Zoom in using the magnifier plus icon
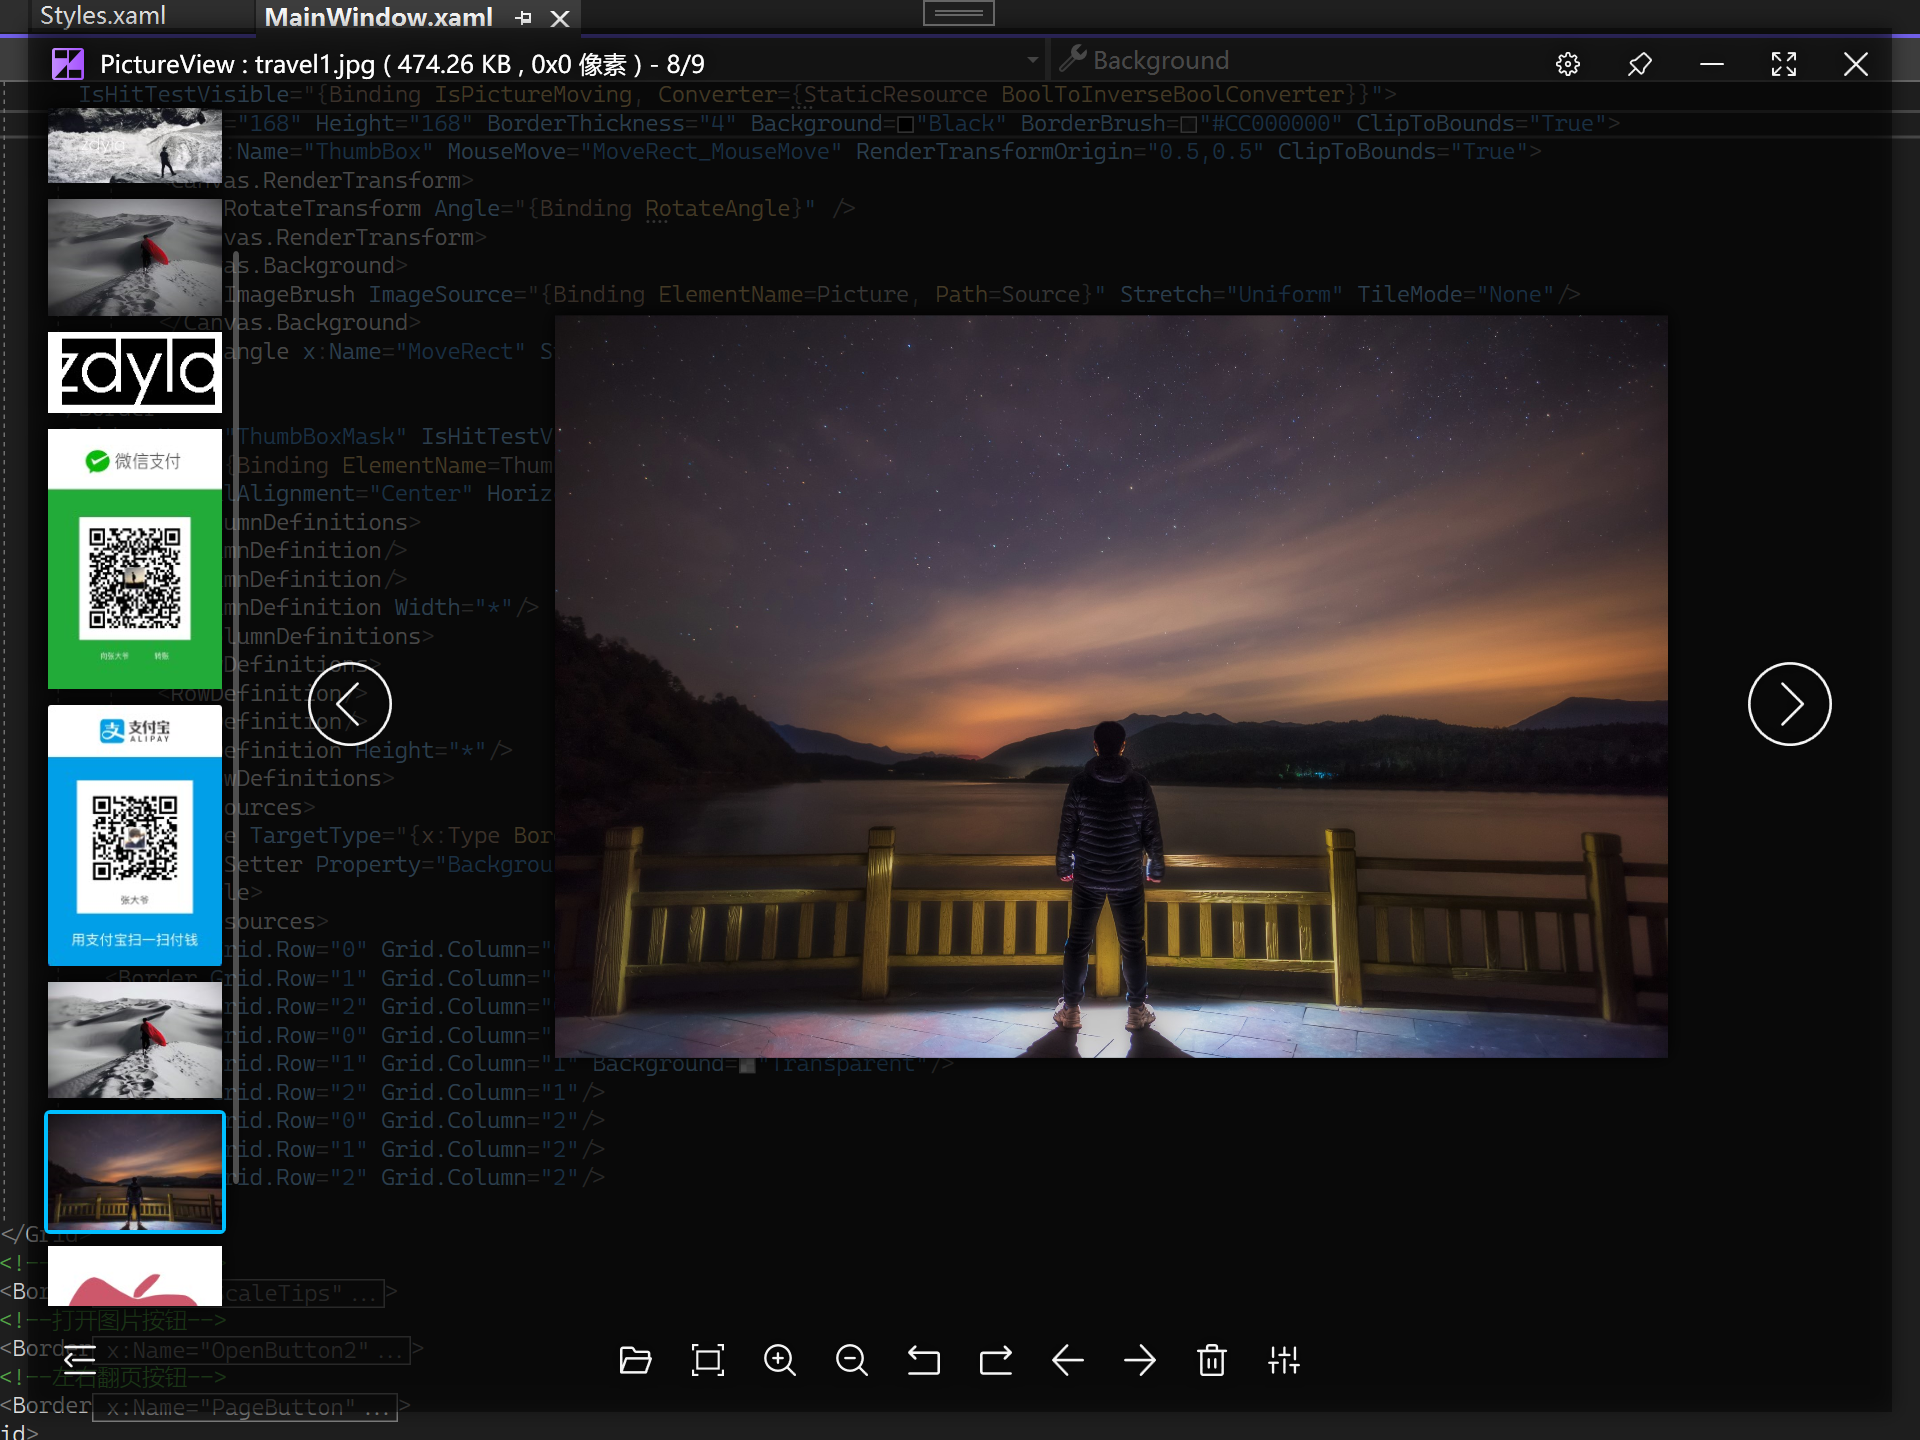 [x=779, y=1360]
